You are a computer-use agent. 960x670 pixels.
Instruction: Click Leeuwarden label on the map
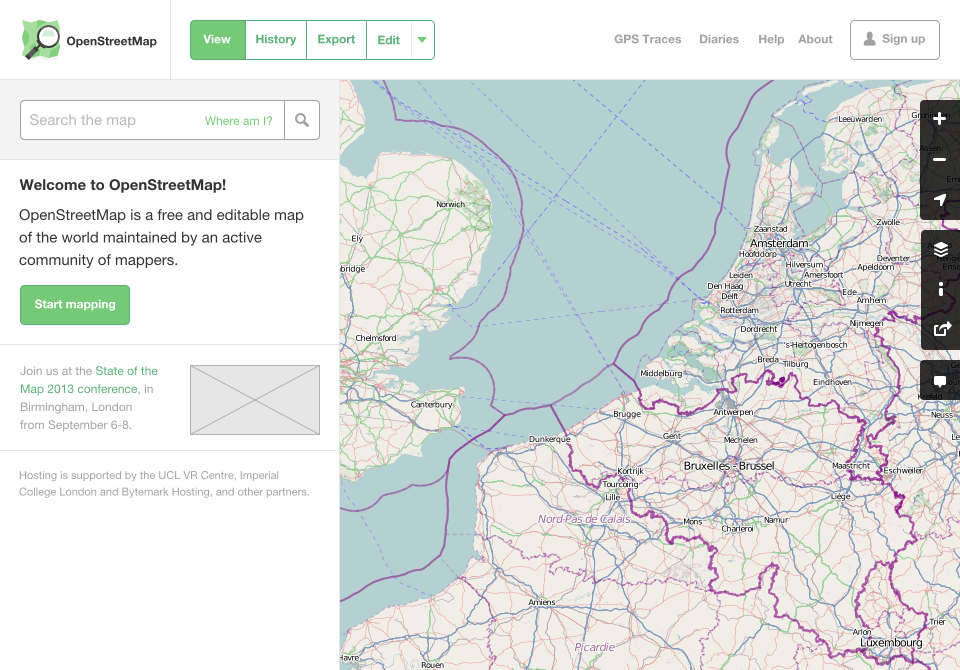pos(860,119)
